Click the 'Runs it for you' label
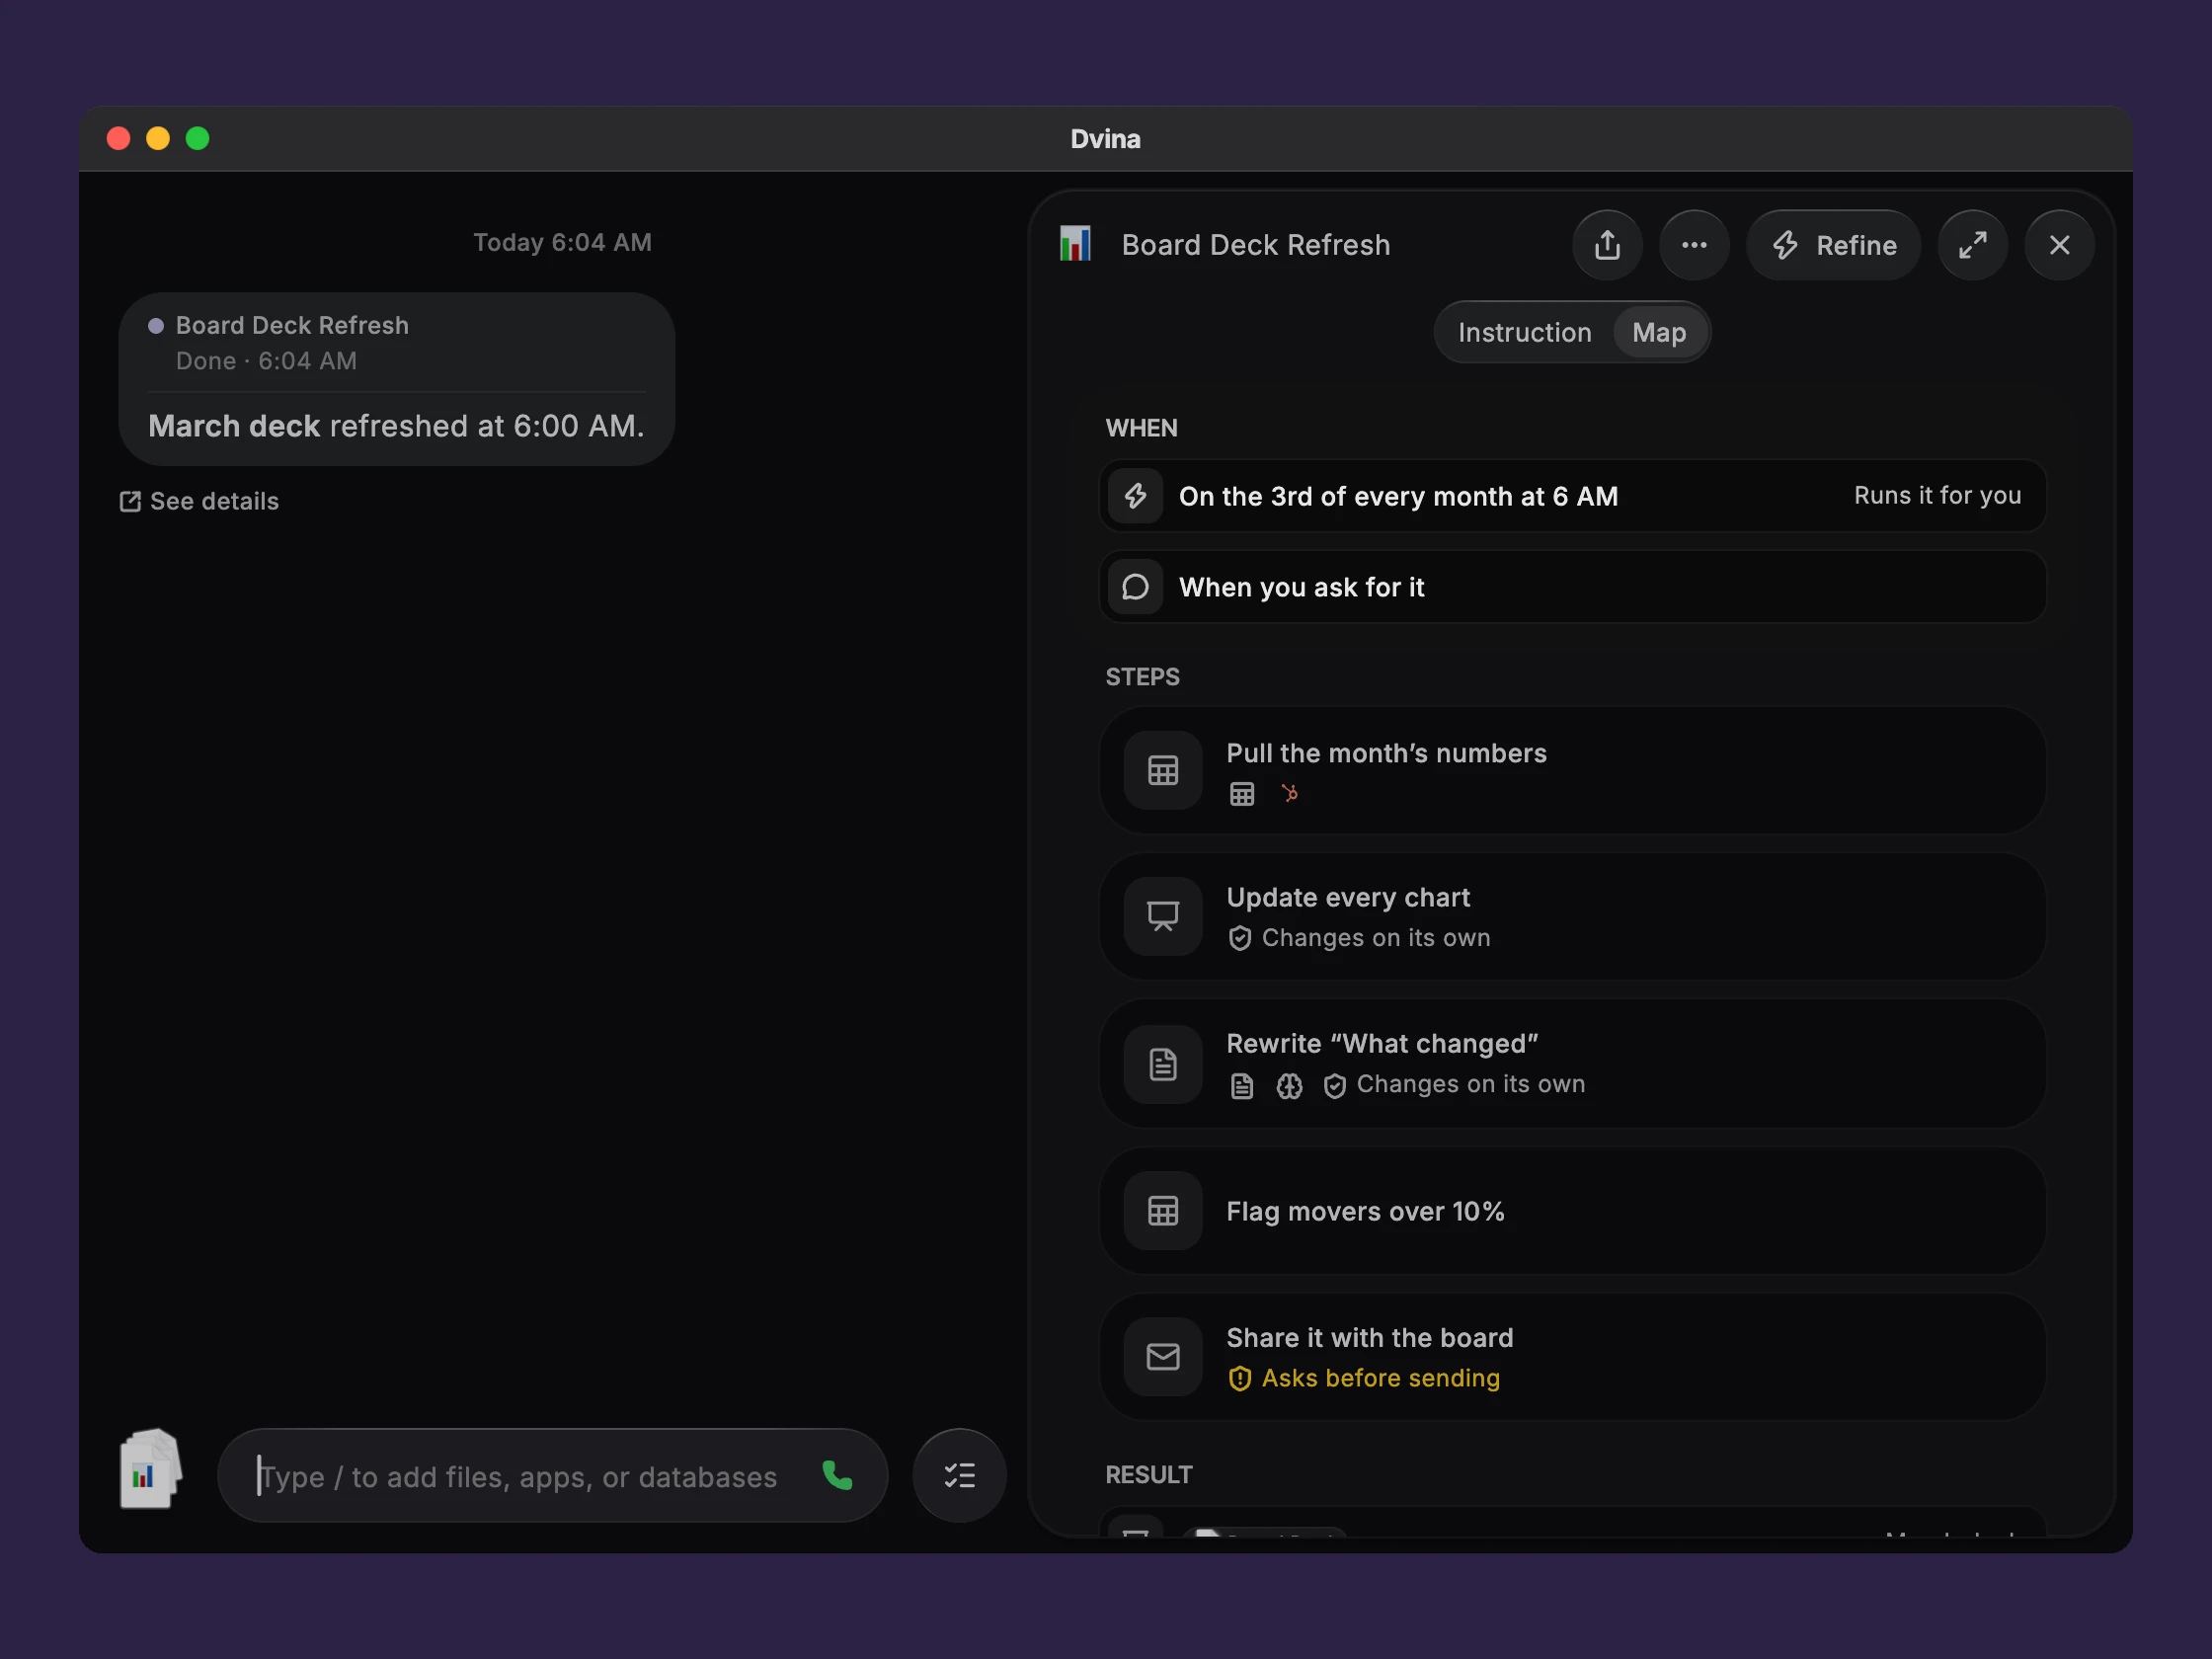Screen dimensions: 2212x1659 point(1937,496)
